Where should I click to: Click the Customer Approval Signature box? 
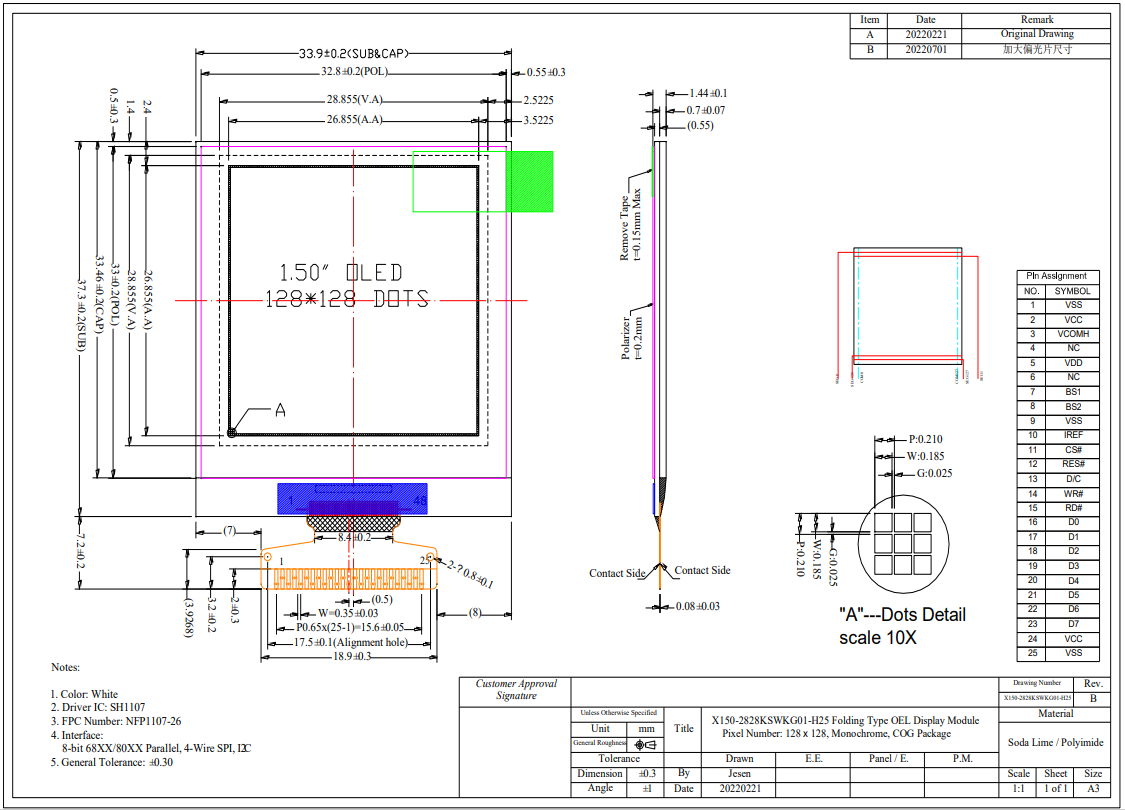click(516, 690)
